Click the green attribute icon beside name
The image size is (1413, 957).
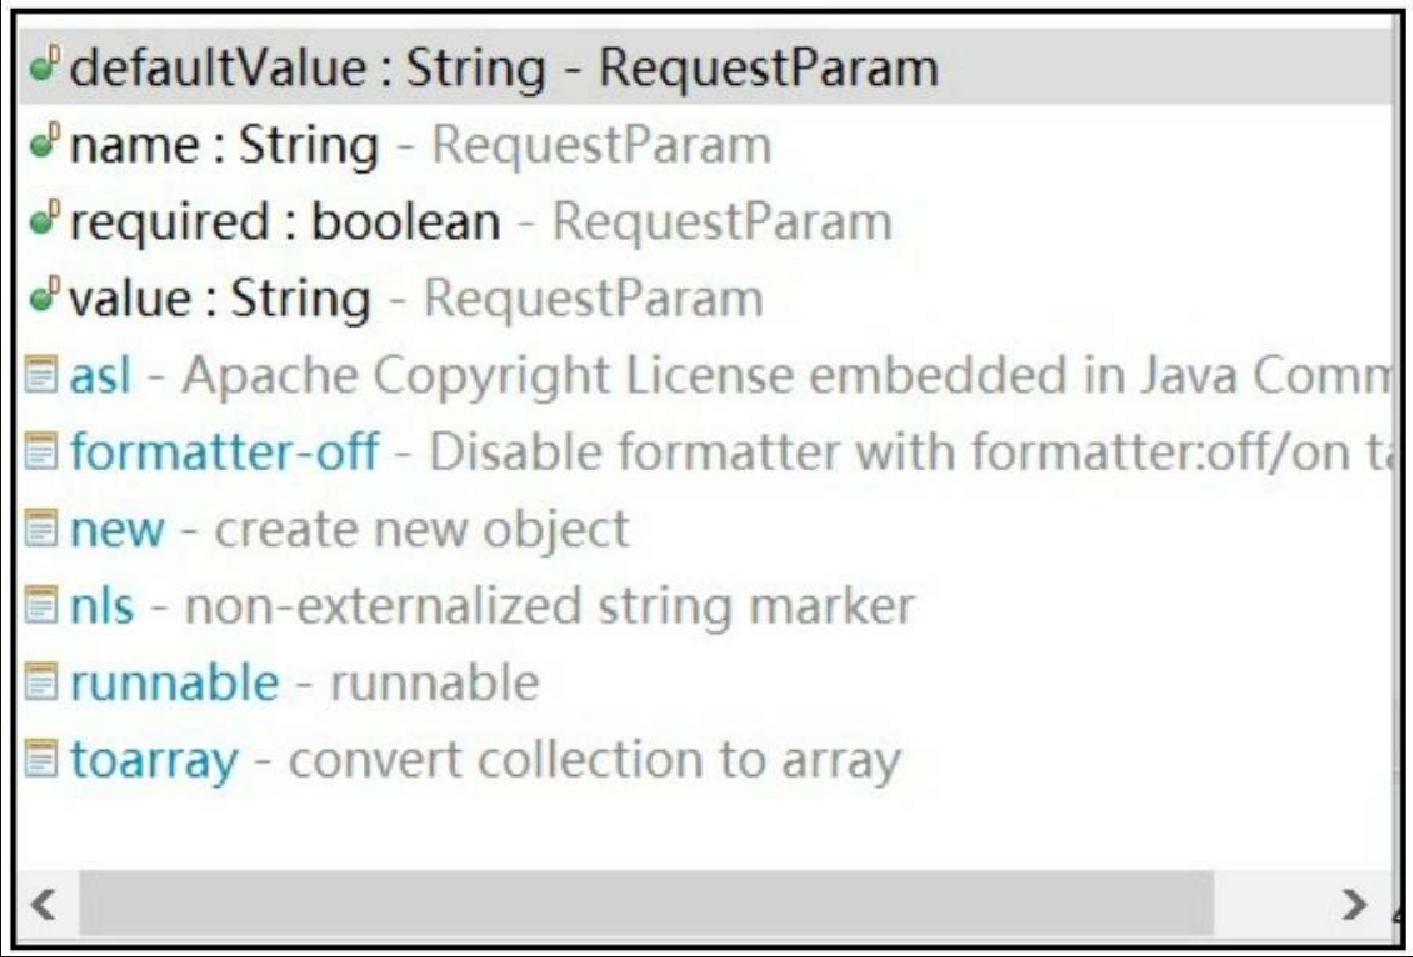(44, 143)
